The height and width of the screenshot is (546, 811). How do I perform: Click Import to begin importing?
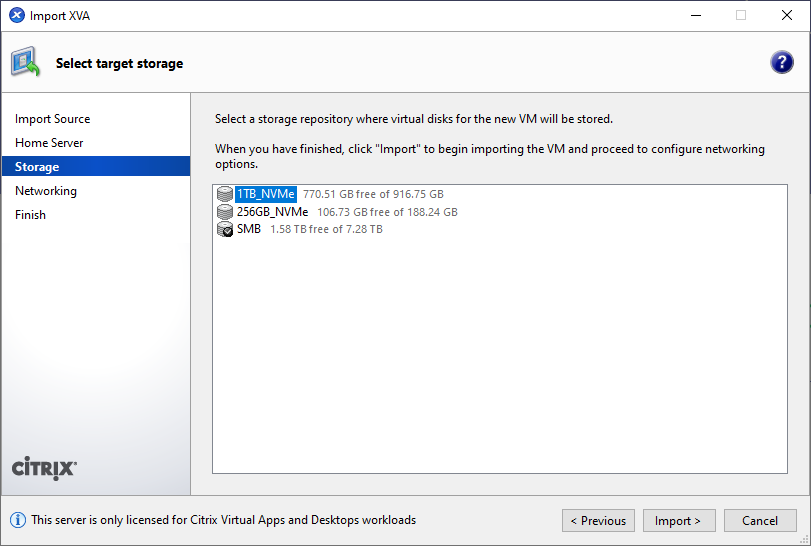[678, 521]
